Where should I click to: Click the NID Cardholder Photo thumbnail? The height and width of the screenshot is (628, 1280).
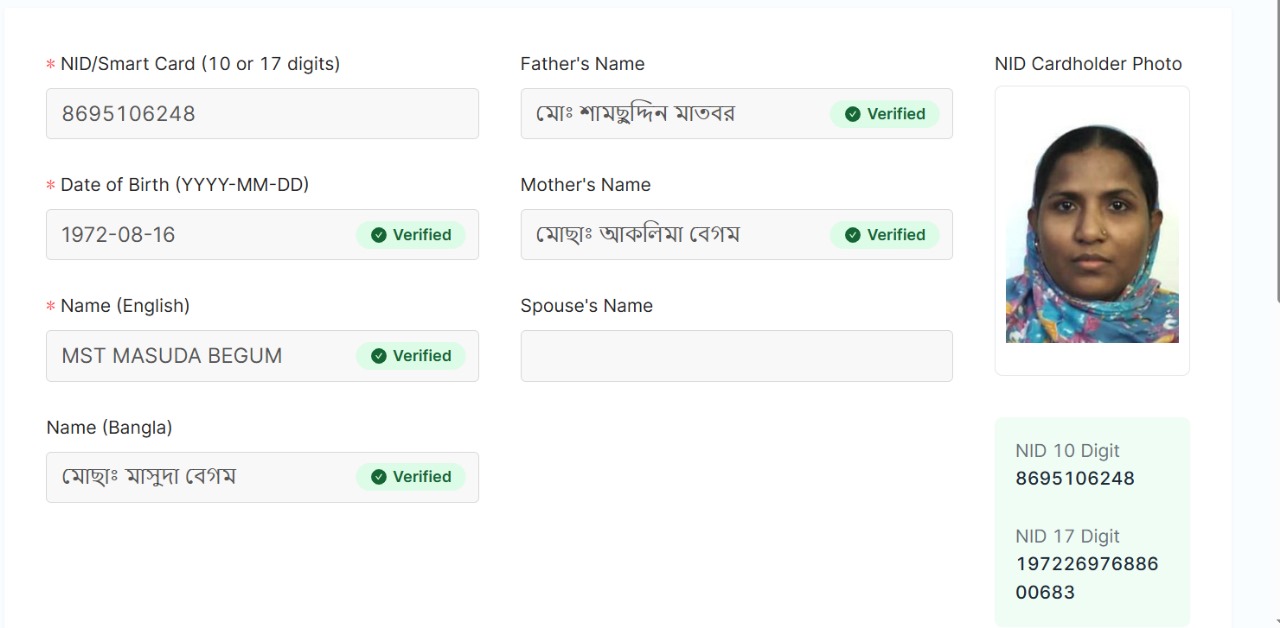(x=1092, y=234)
